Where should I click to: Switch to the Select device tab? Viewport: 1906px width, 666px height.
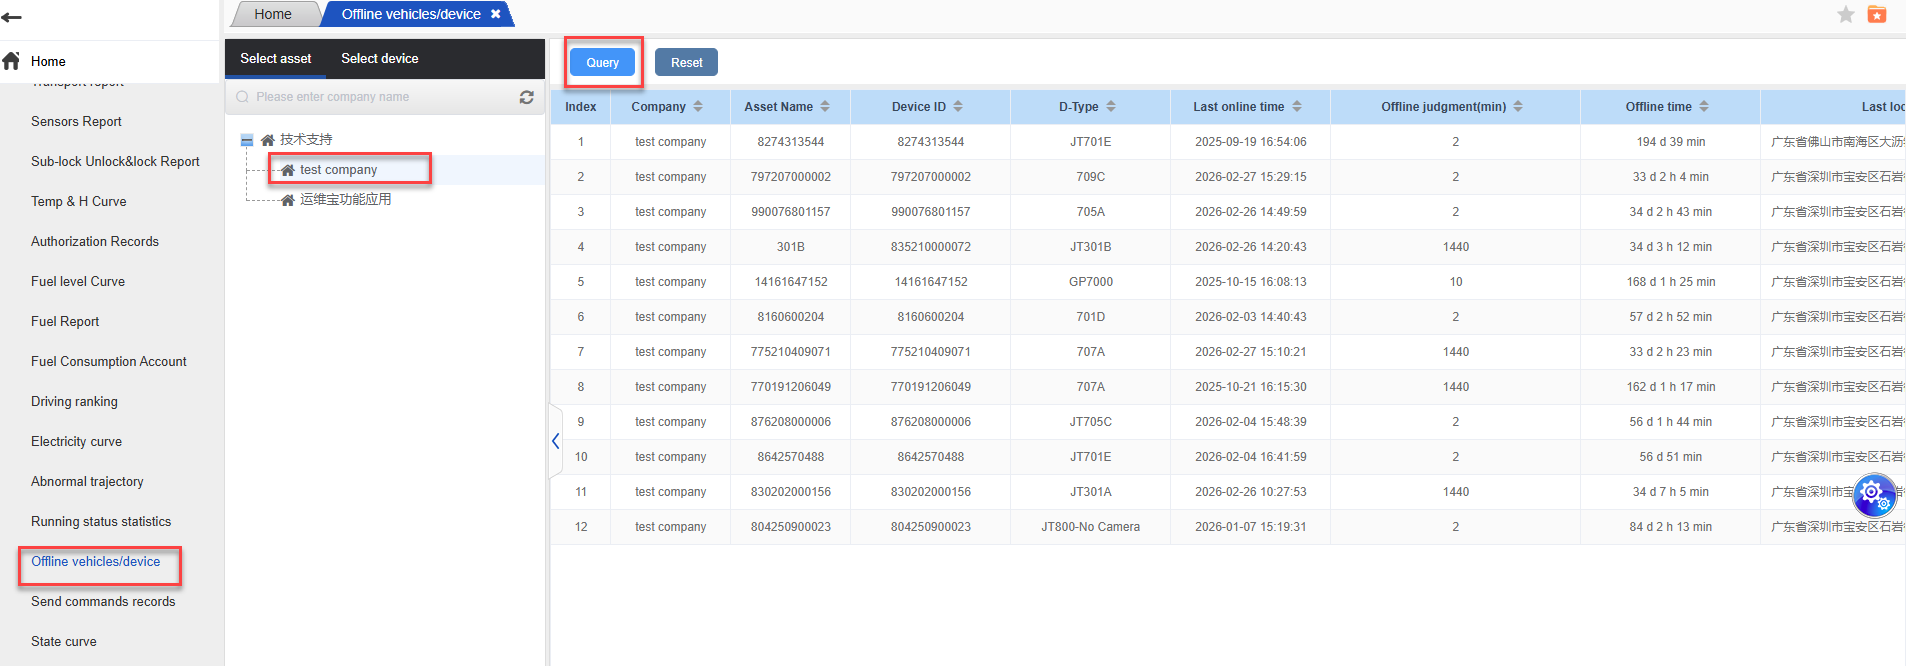[379, 59]
